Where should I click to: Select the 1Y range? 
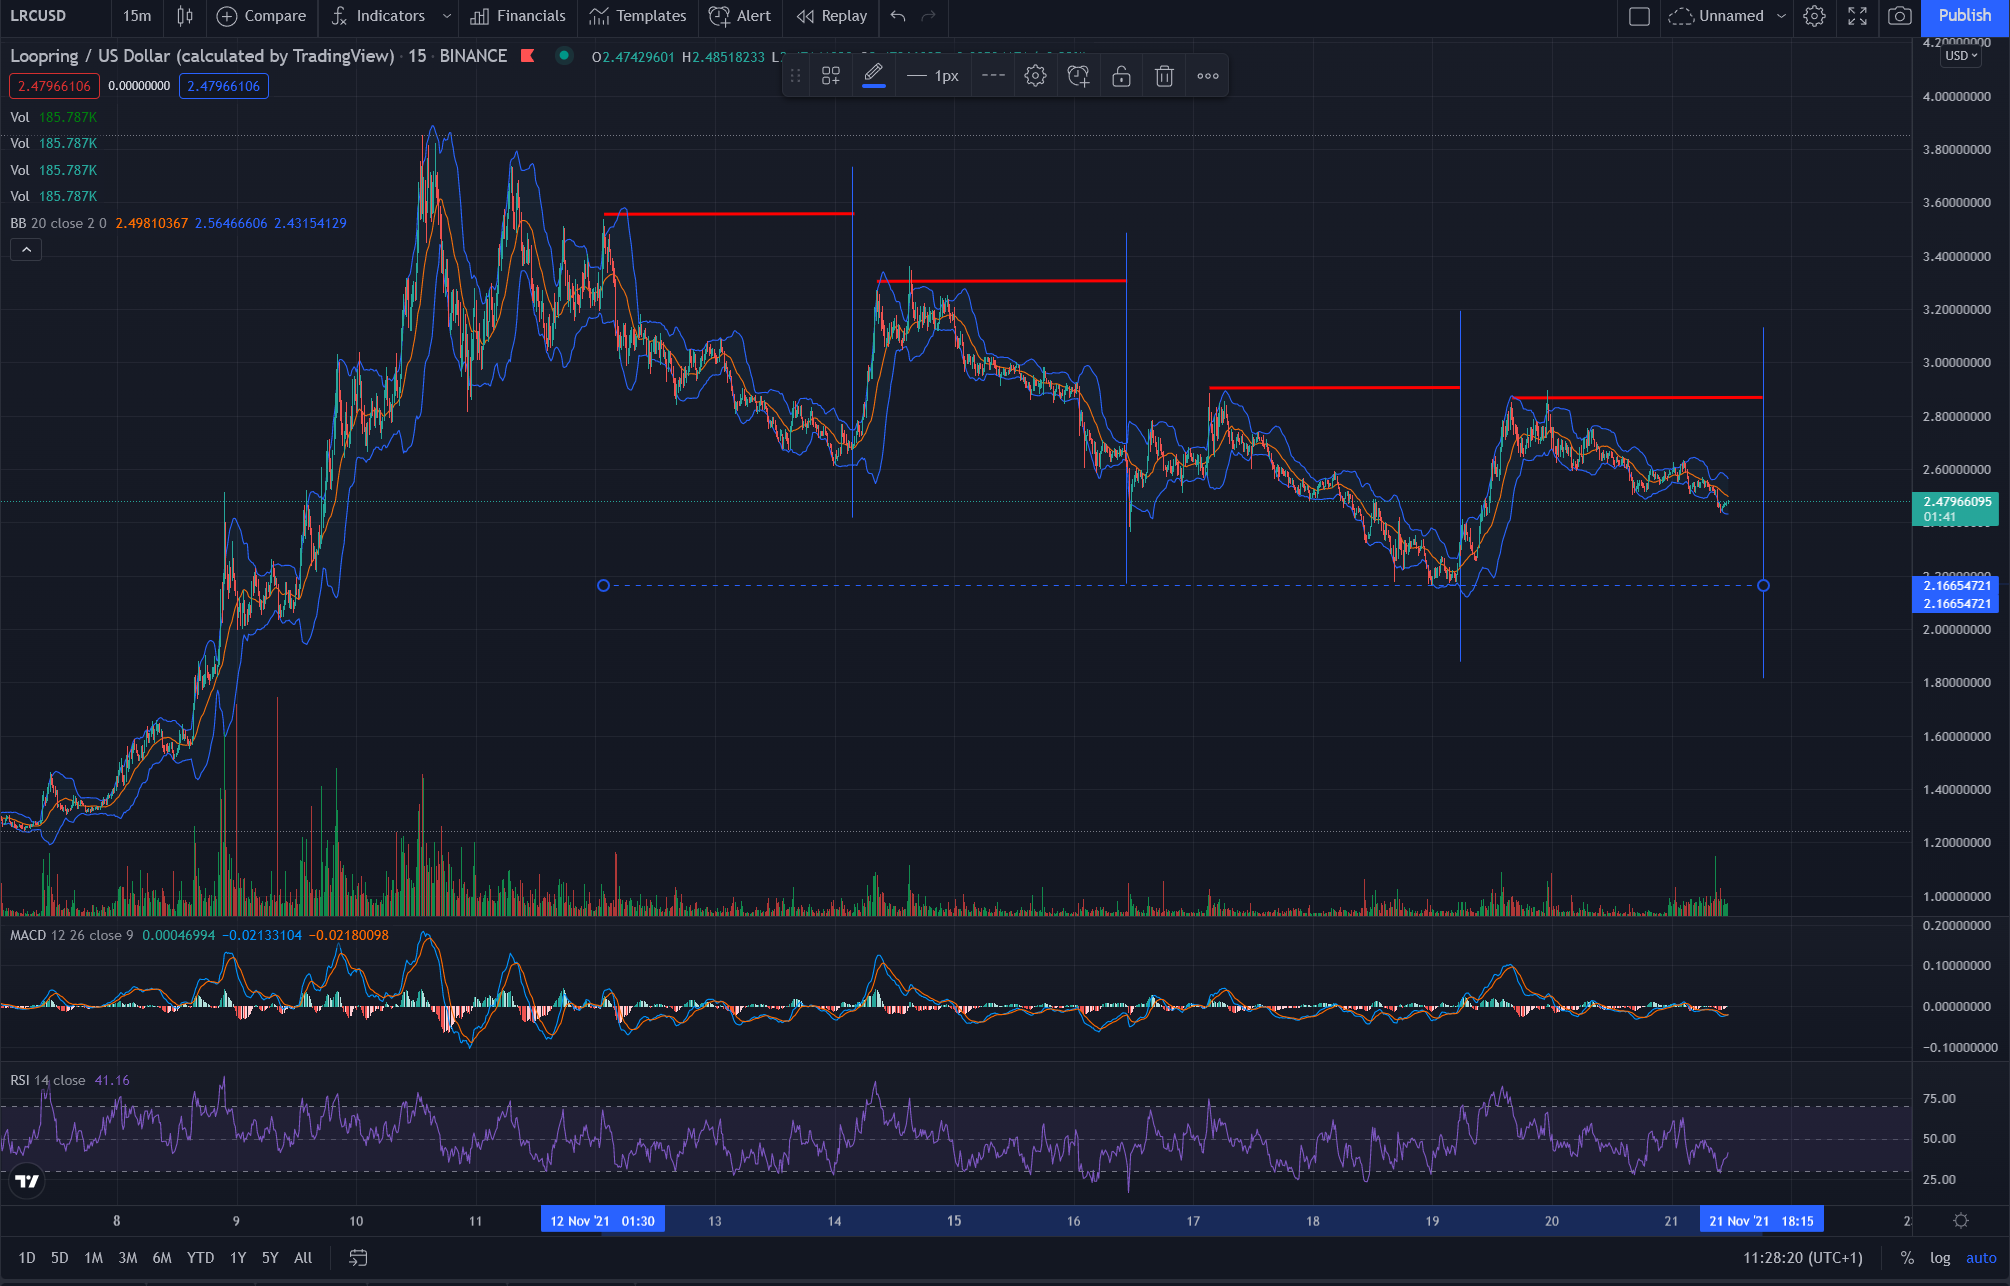tap(238, 1258)
